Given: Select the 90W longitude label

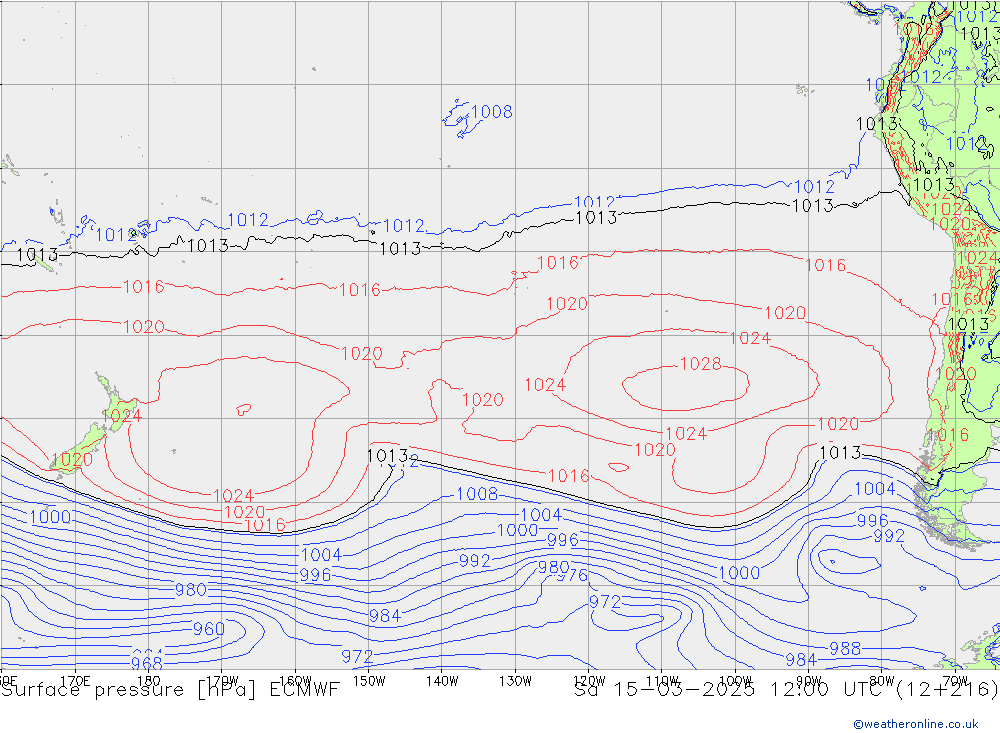Looking at the screenshot, I should 809,681.
